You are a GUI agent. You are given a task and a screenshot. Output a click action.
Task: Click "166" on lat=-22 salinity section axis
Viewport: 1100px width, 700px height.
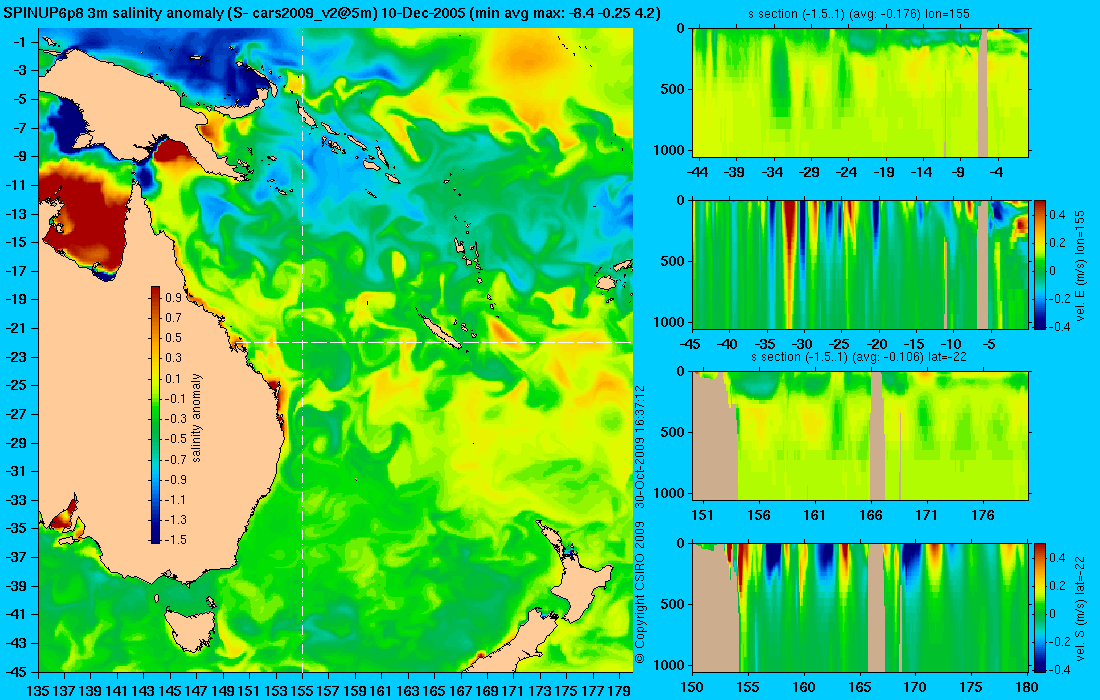[871, 516]
